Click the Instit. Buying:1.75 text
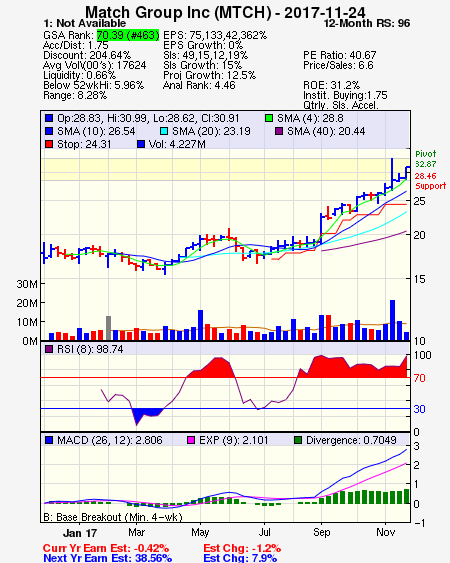The height and width of the screenshot is (563, 450). pyautogui.click(x=345, y=96)
